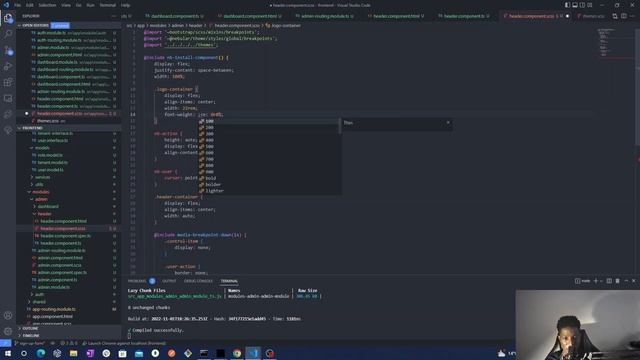Open the Windows Start menu
640x360 pixels.
(x=7, y=353)
